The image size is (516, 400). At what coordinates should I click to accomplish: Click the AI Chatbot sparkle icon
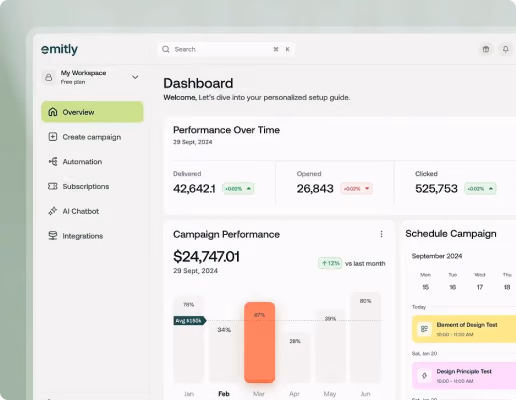point(53,211)
